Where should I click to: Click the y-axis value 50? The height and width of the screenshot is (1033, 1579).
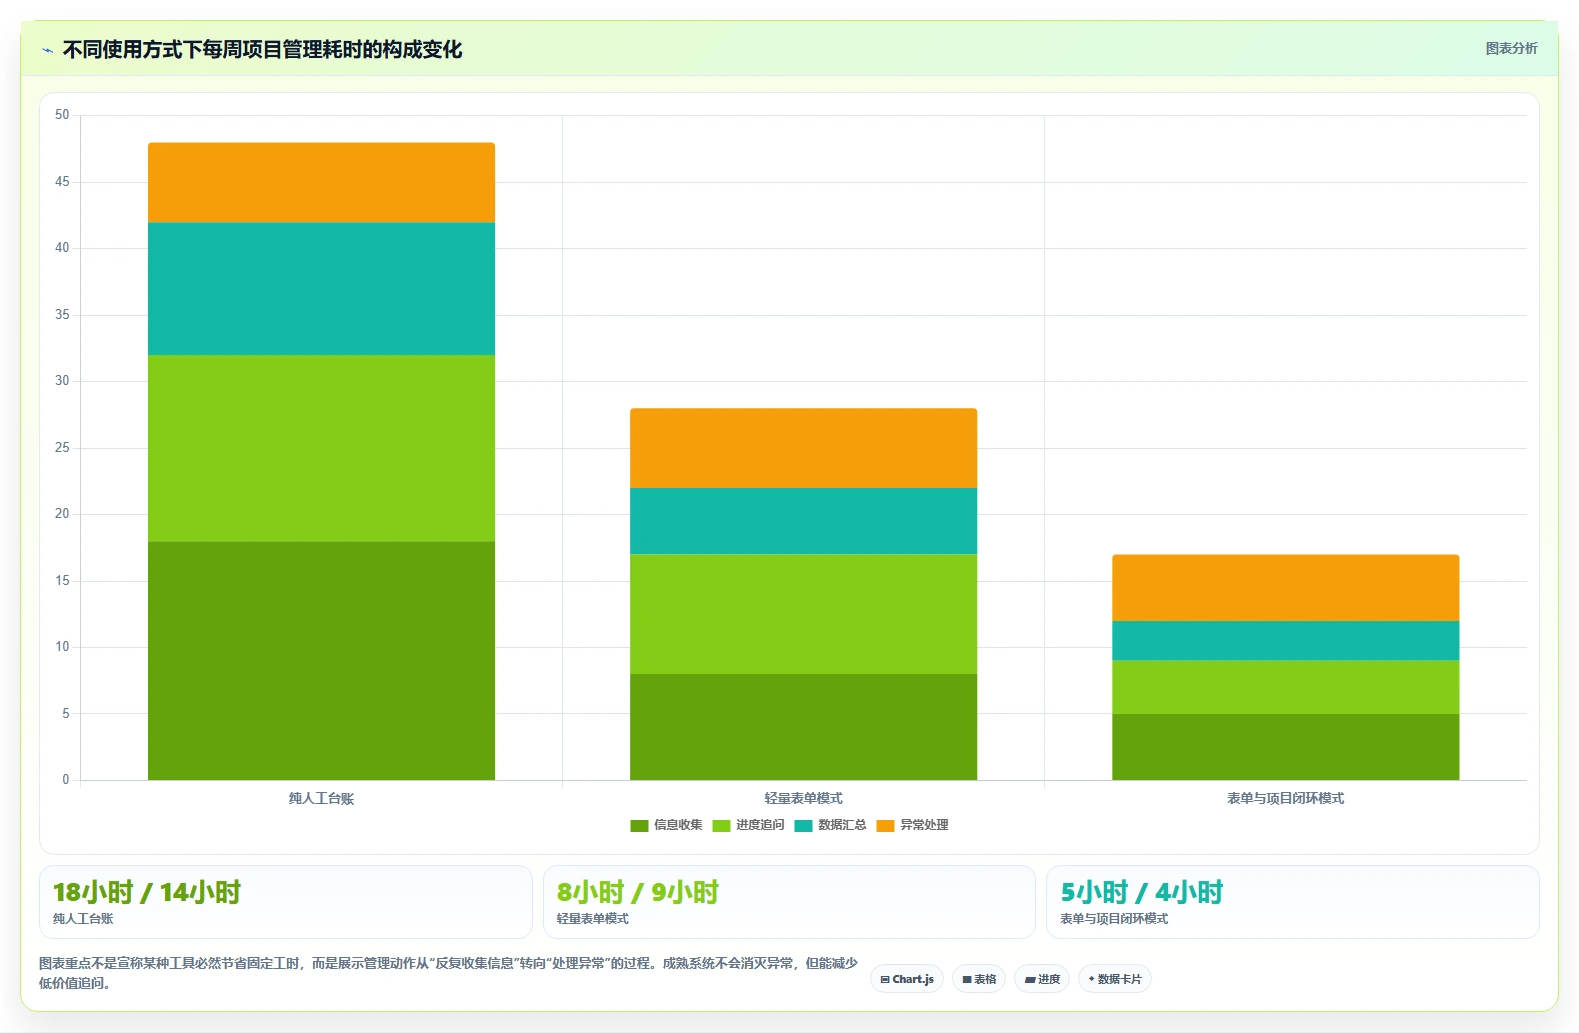point(62,115)
